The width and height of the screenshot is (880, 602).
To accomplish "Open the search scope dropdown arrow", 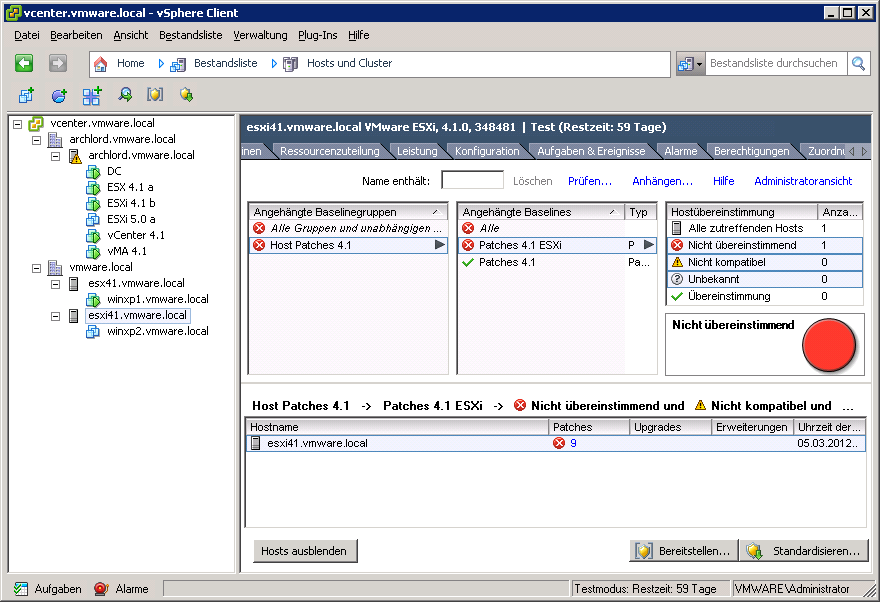I will [x=699, y=64].
